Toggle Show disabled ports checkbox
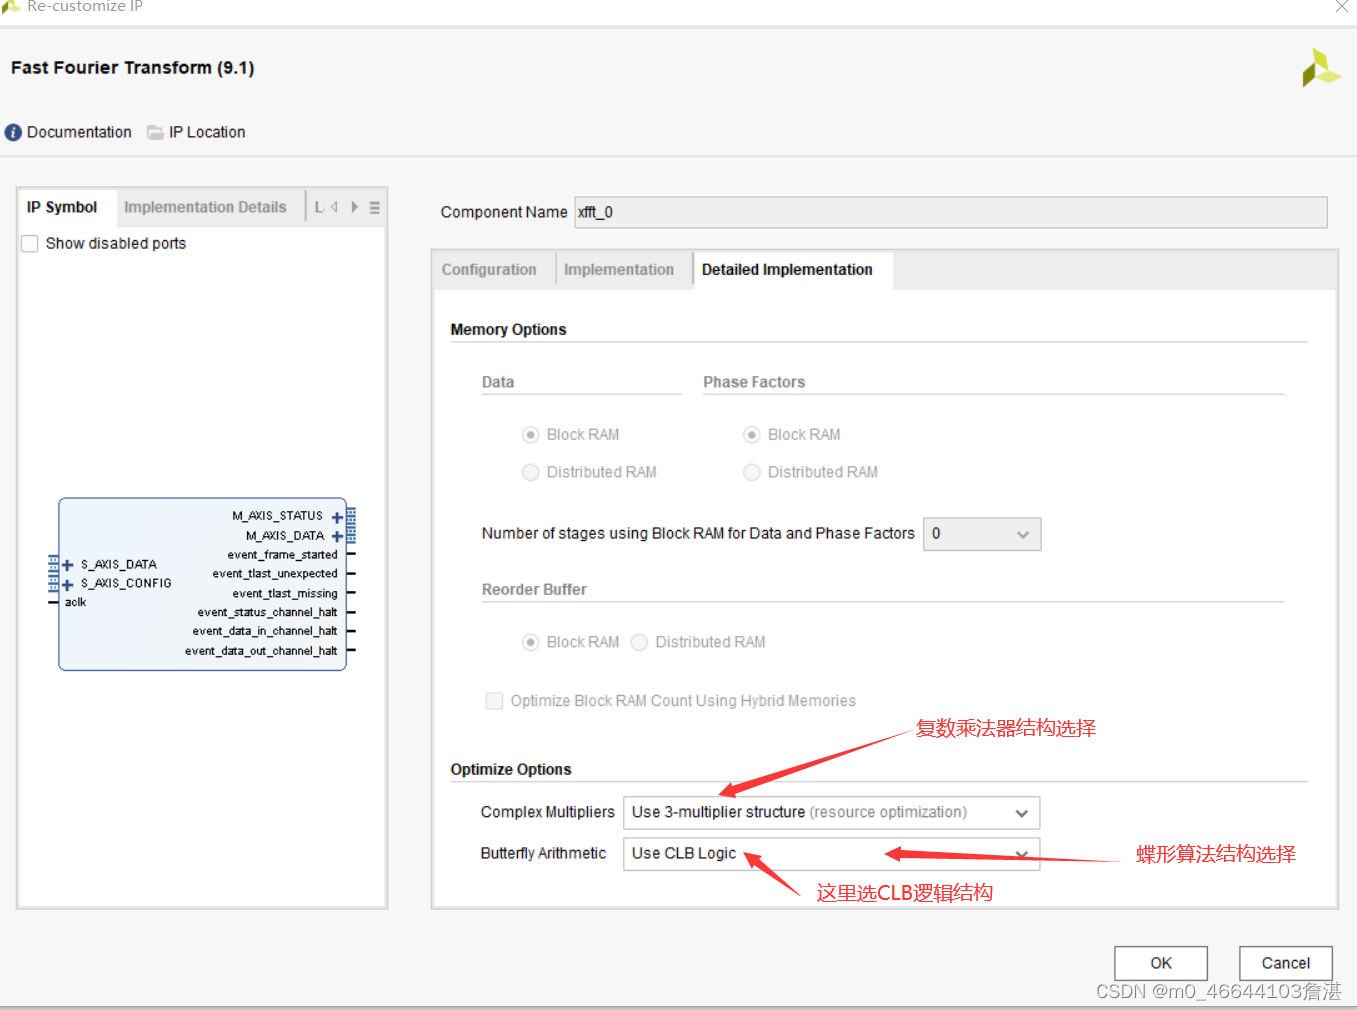This screenshot has height=1010, width=1357. tap(30, 244)
